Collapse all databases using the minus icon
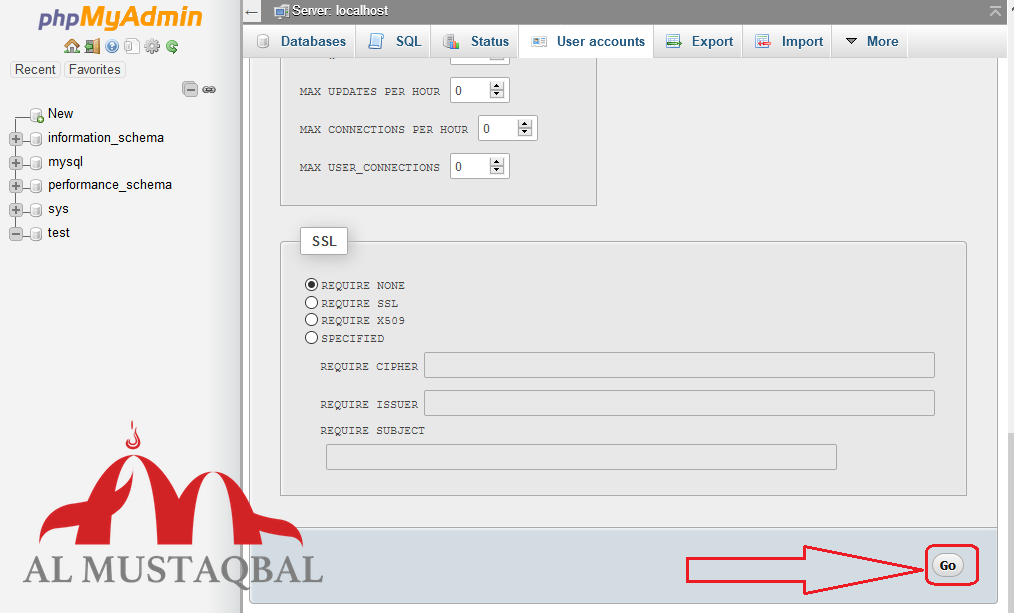 coord(189,89)
